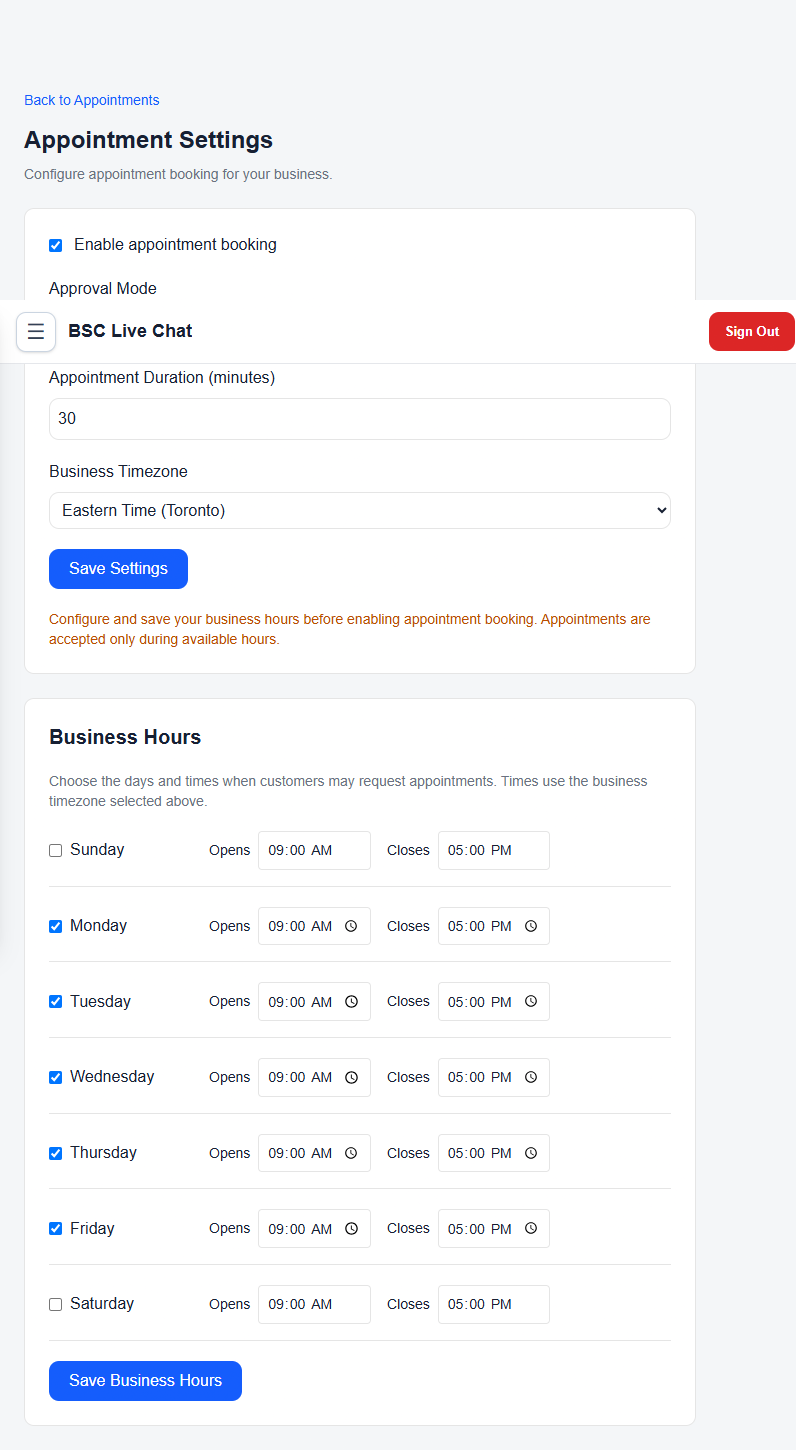Open the Business Timezone dropdown
This screenshot has width=796, height=1450.
(360, 510)
